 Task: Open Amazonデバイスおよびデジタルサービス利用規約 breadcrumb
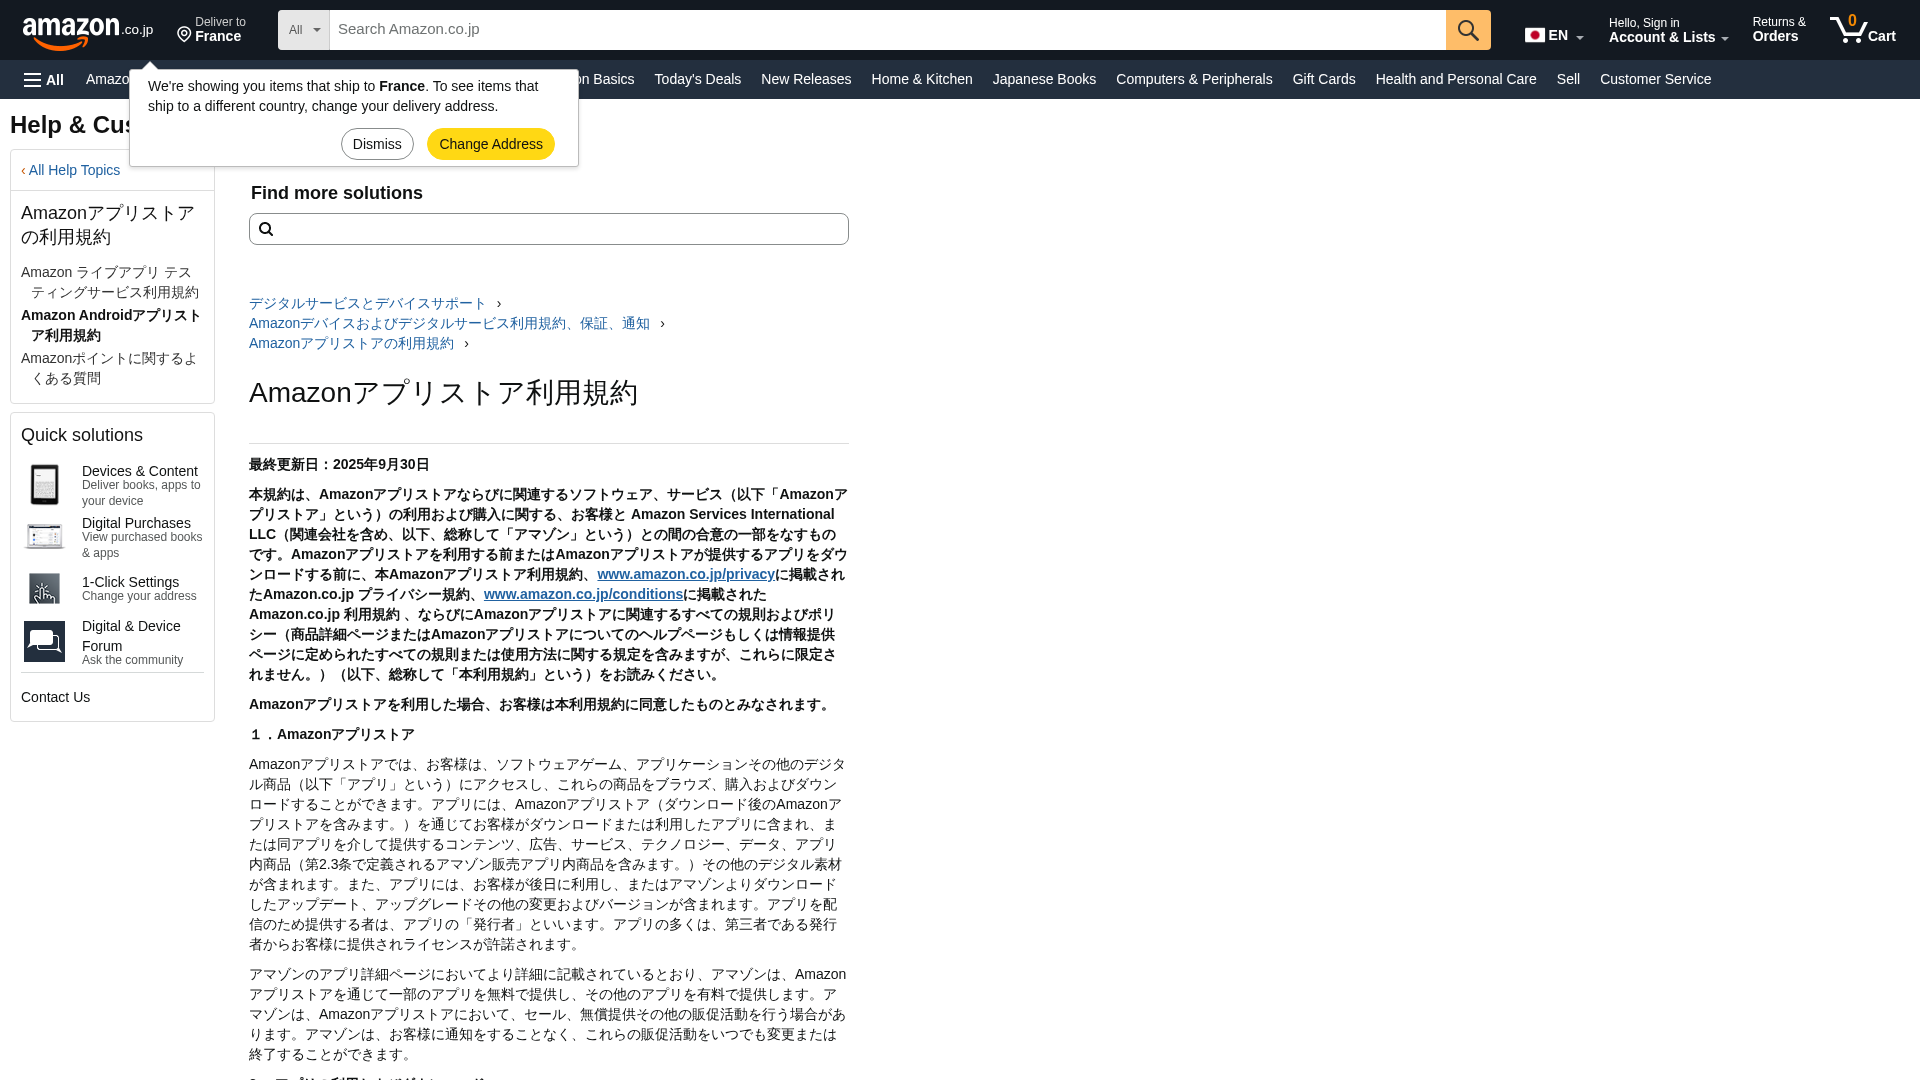(x=449, y=323)
